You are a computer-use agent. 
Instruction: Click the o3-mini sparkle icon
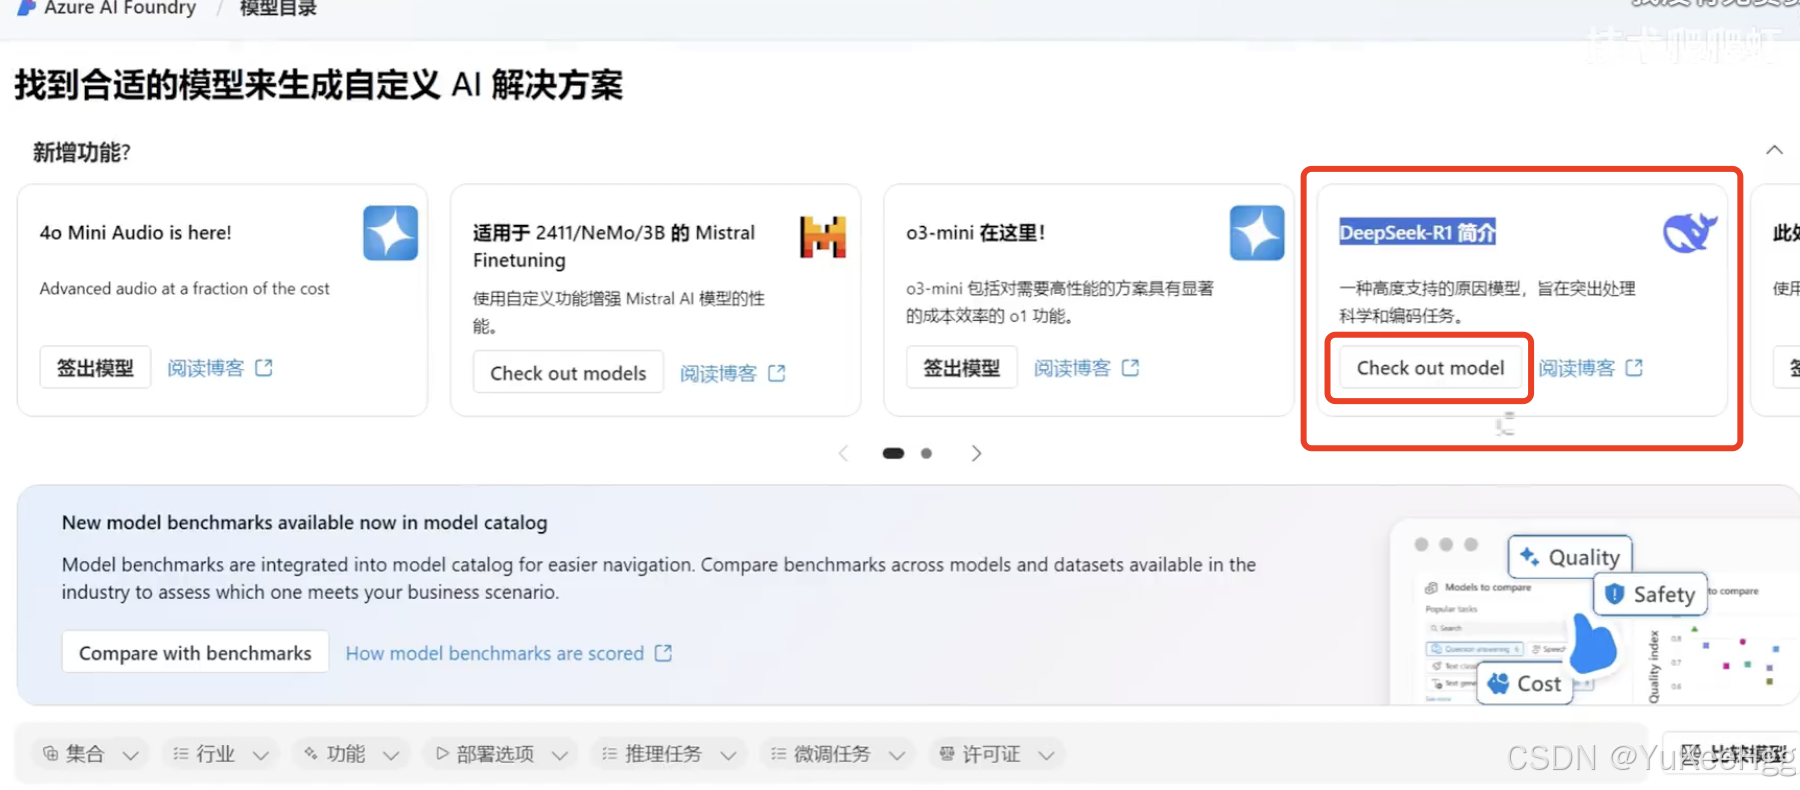[x=1257, y=233]
